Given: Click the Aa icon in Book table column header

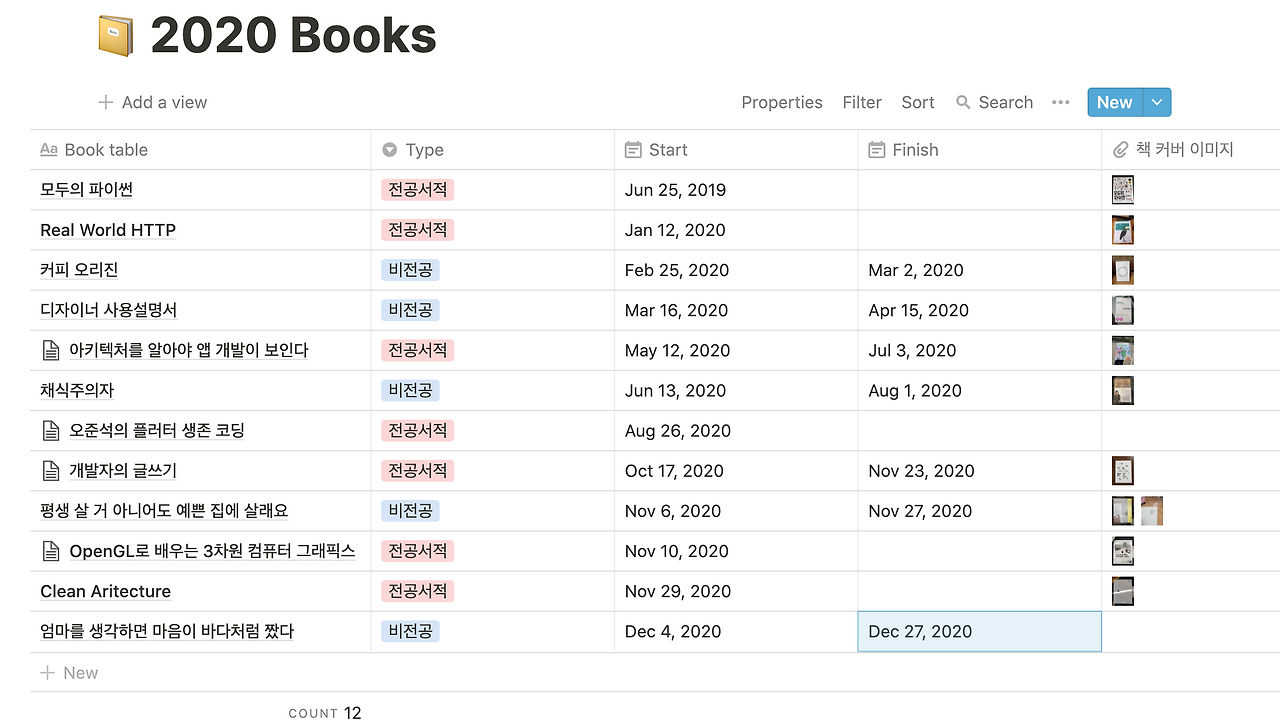Looking at the screenshot, I should pos(48,149).
